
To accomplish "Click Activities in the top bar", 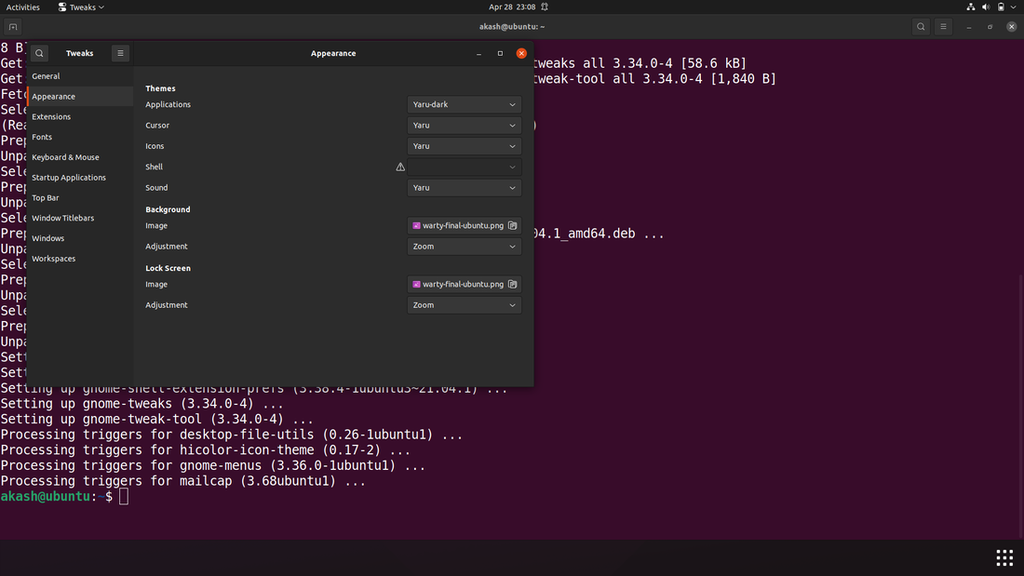I will (22, 7).
